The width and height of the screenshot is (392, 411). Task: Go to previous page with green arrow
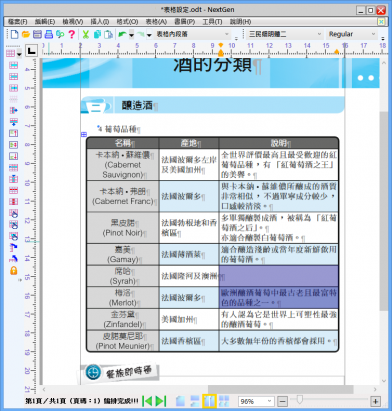pos(147,401)
